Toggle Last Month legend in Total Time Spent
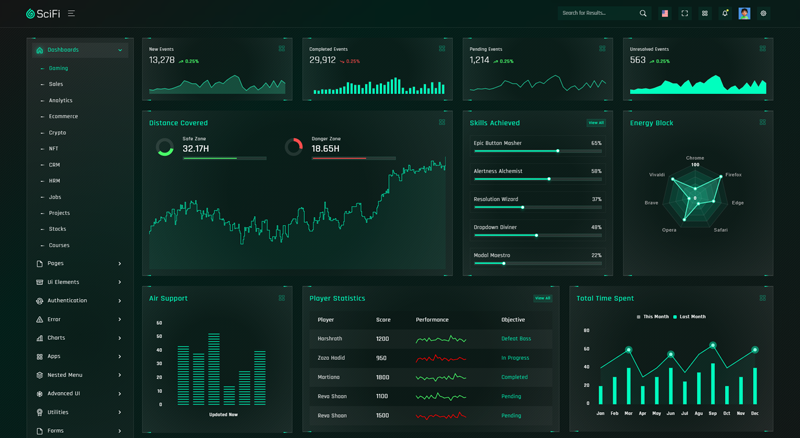Viewport: 800px width, 438px height. [690, 317]
